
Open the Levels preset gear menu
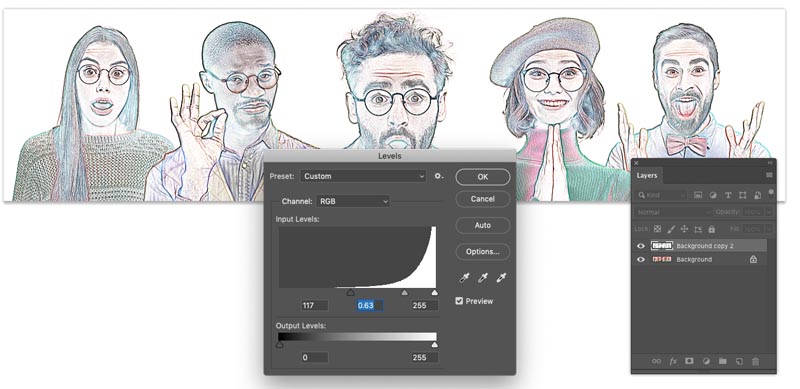[x=438, y=176]
